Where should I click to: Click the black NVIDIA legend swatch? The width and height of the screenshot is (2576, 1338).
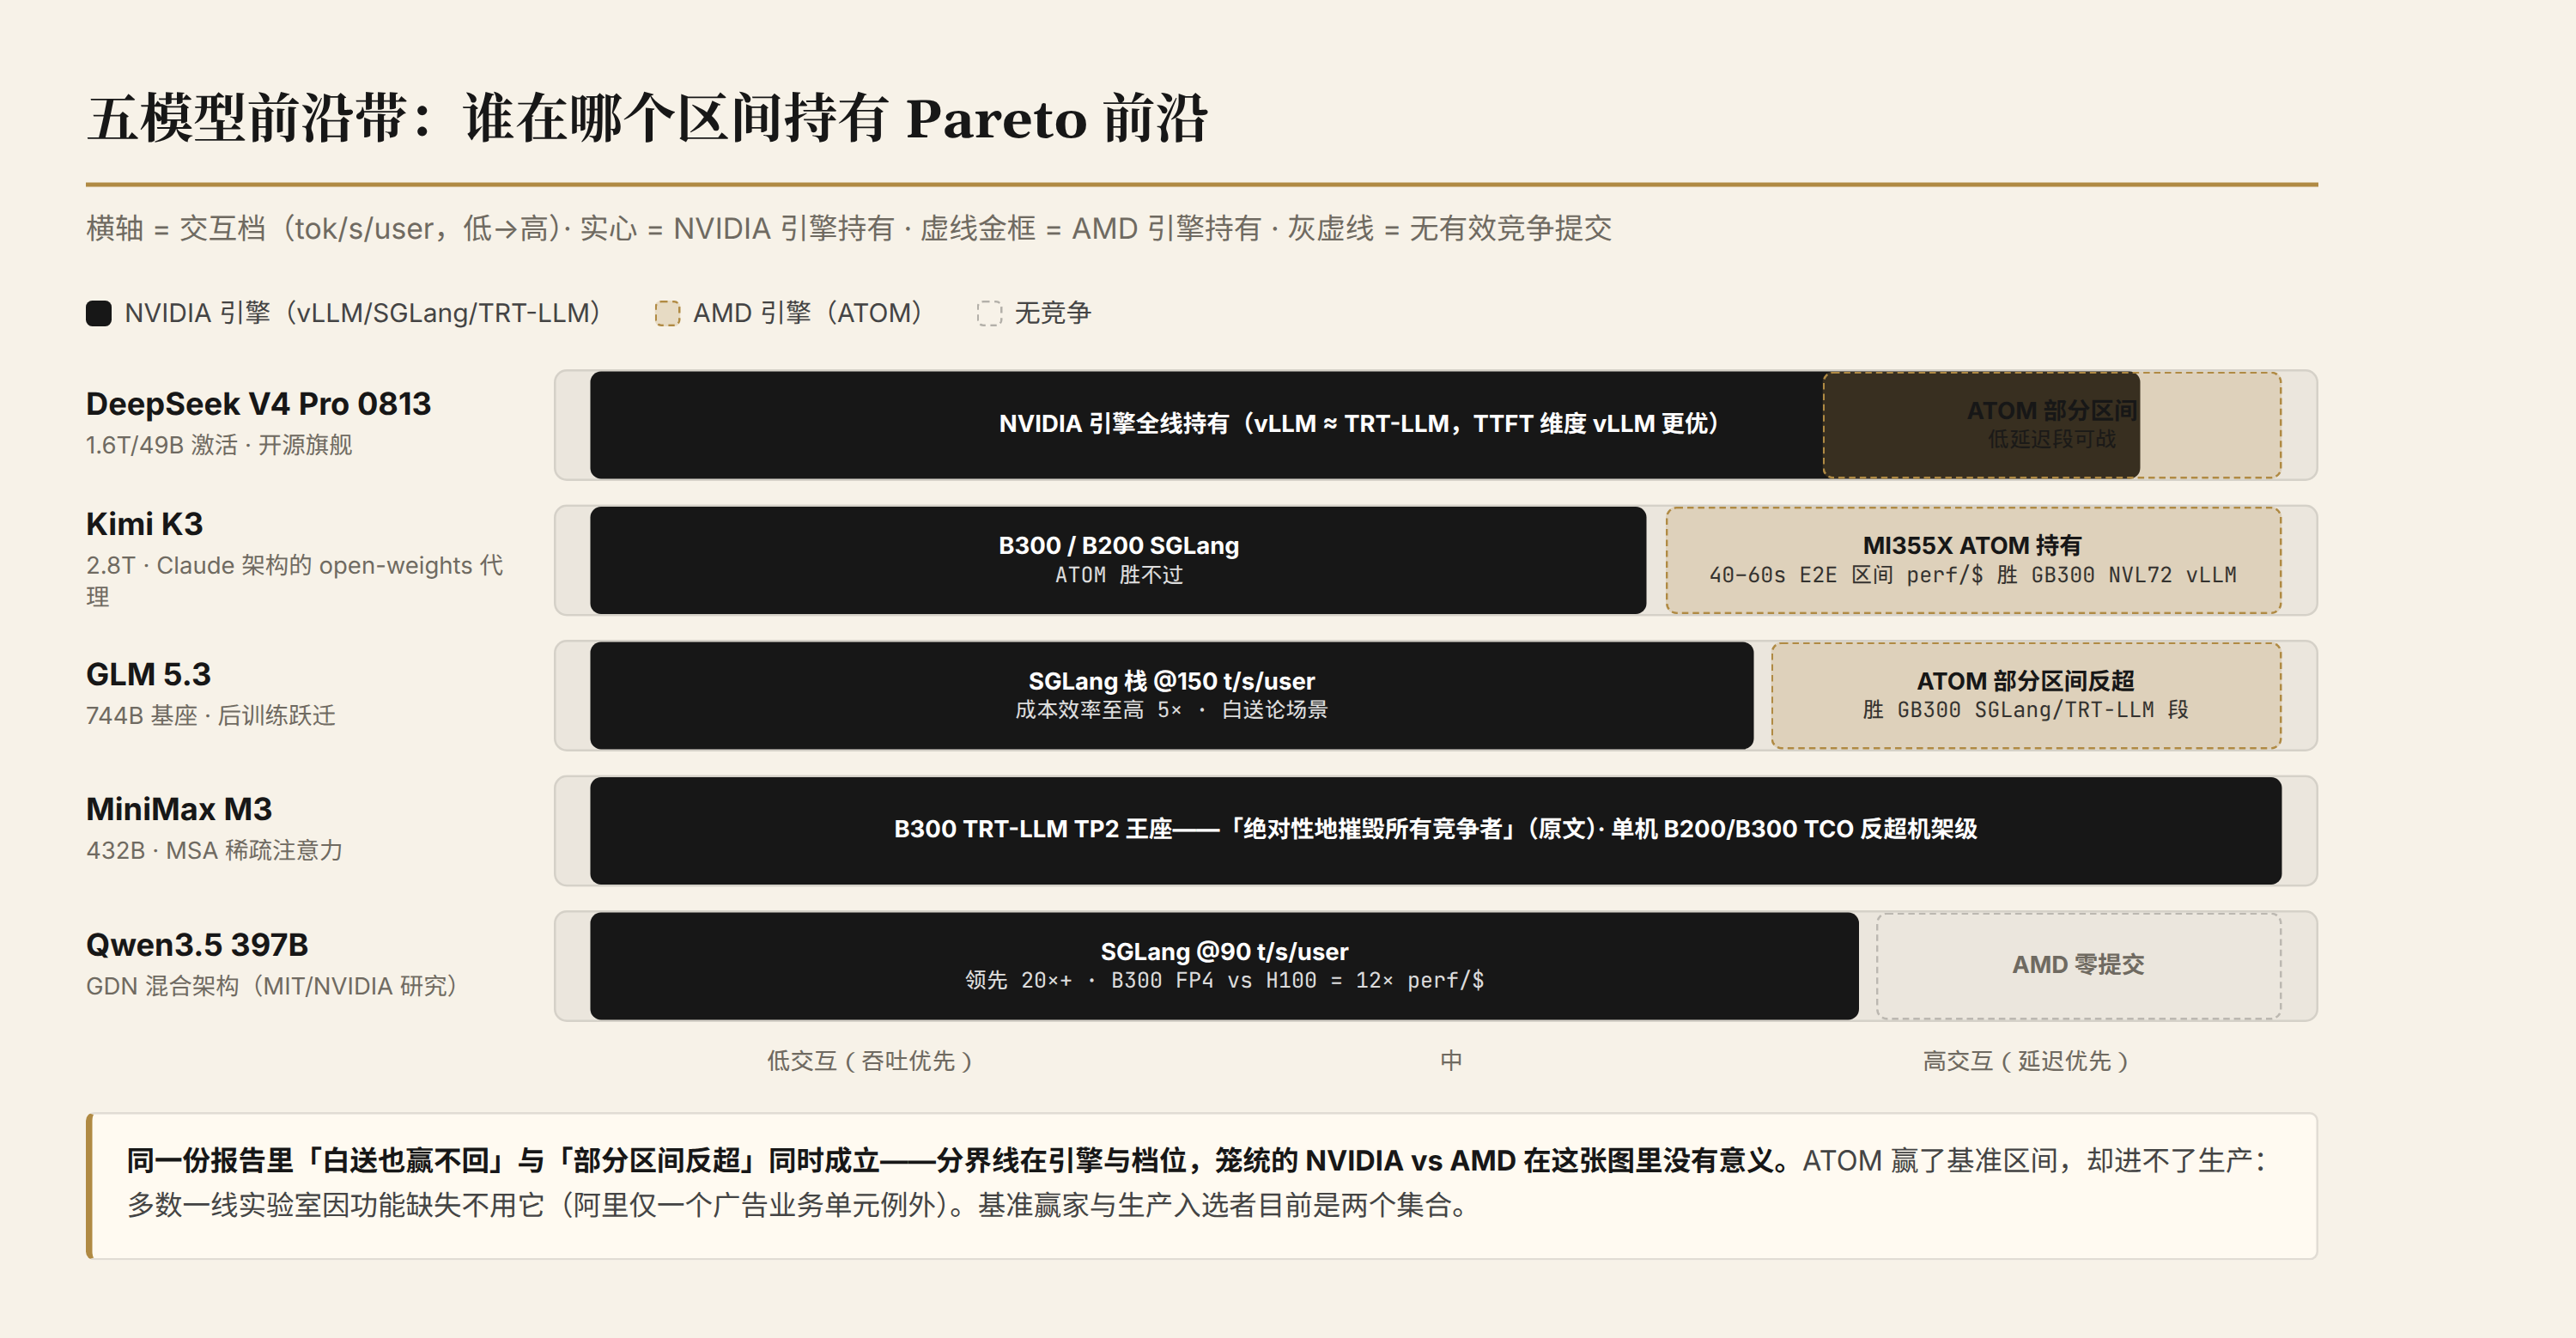[98, 313]
